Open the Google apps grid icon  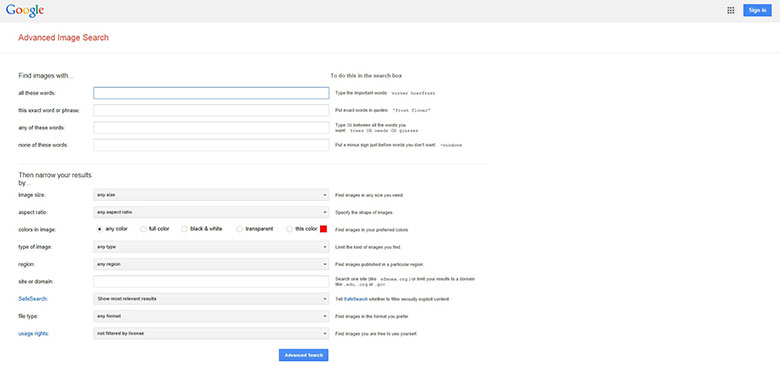(730, 10)
